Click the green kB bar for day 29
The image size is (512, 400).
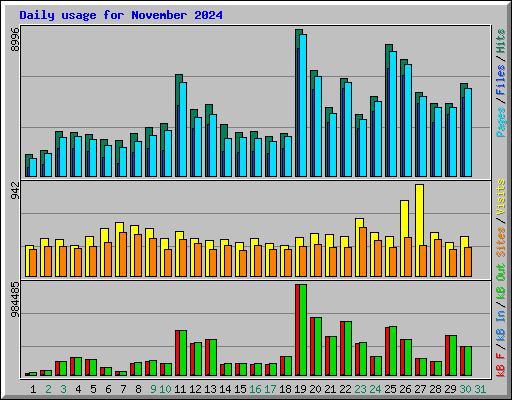tap(453, 356)
